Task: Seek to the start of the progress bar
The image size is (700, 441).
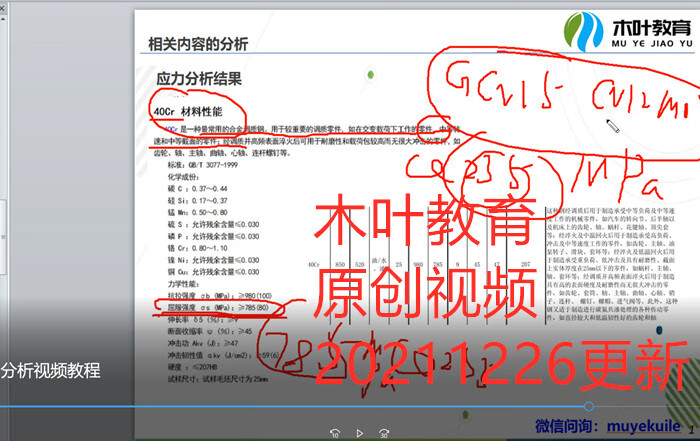Action: tap(3, 406)
